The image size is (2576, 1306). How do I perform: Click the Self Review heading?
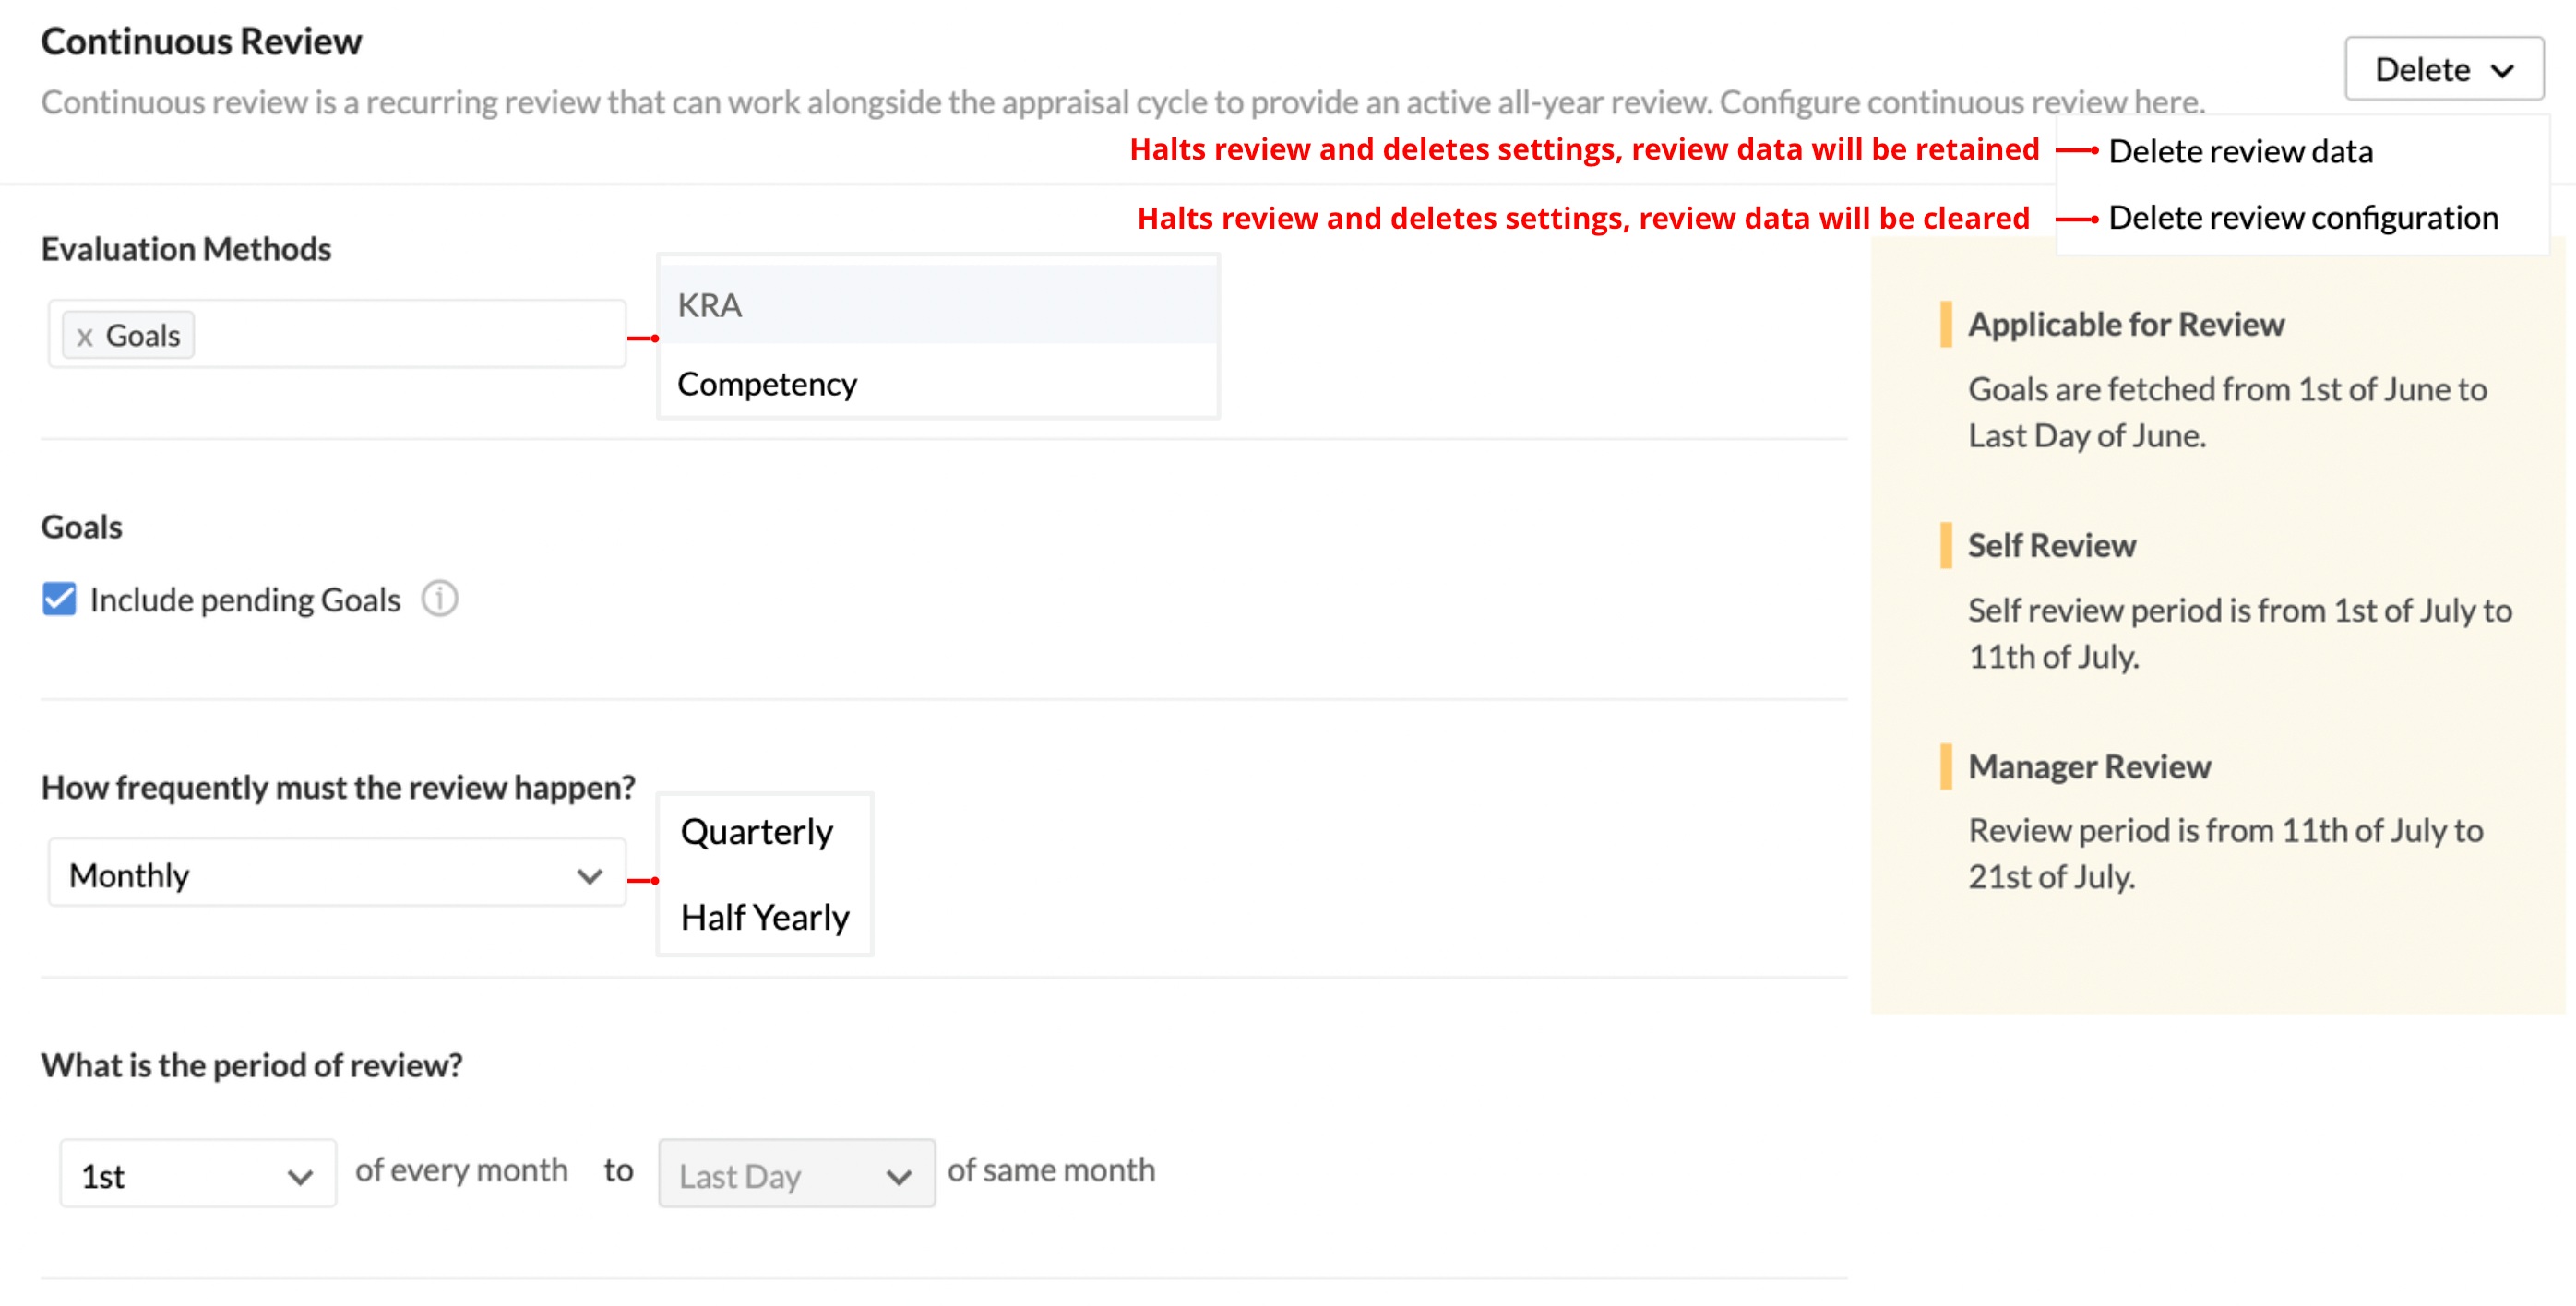click(2052, 545)
